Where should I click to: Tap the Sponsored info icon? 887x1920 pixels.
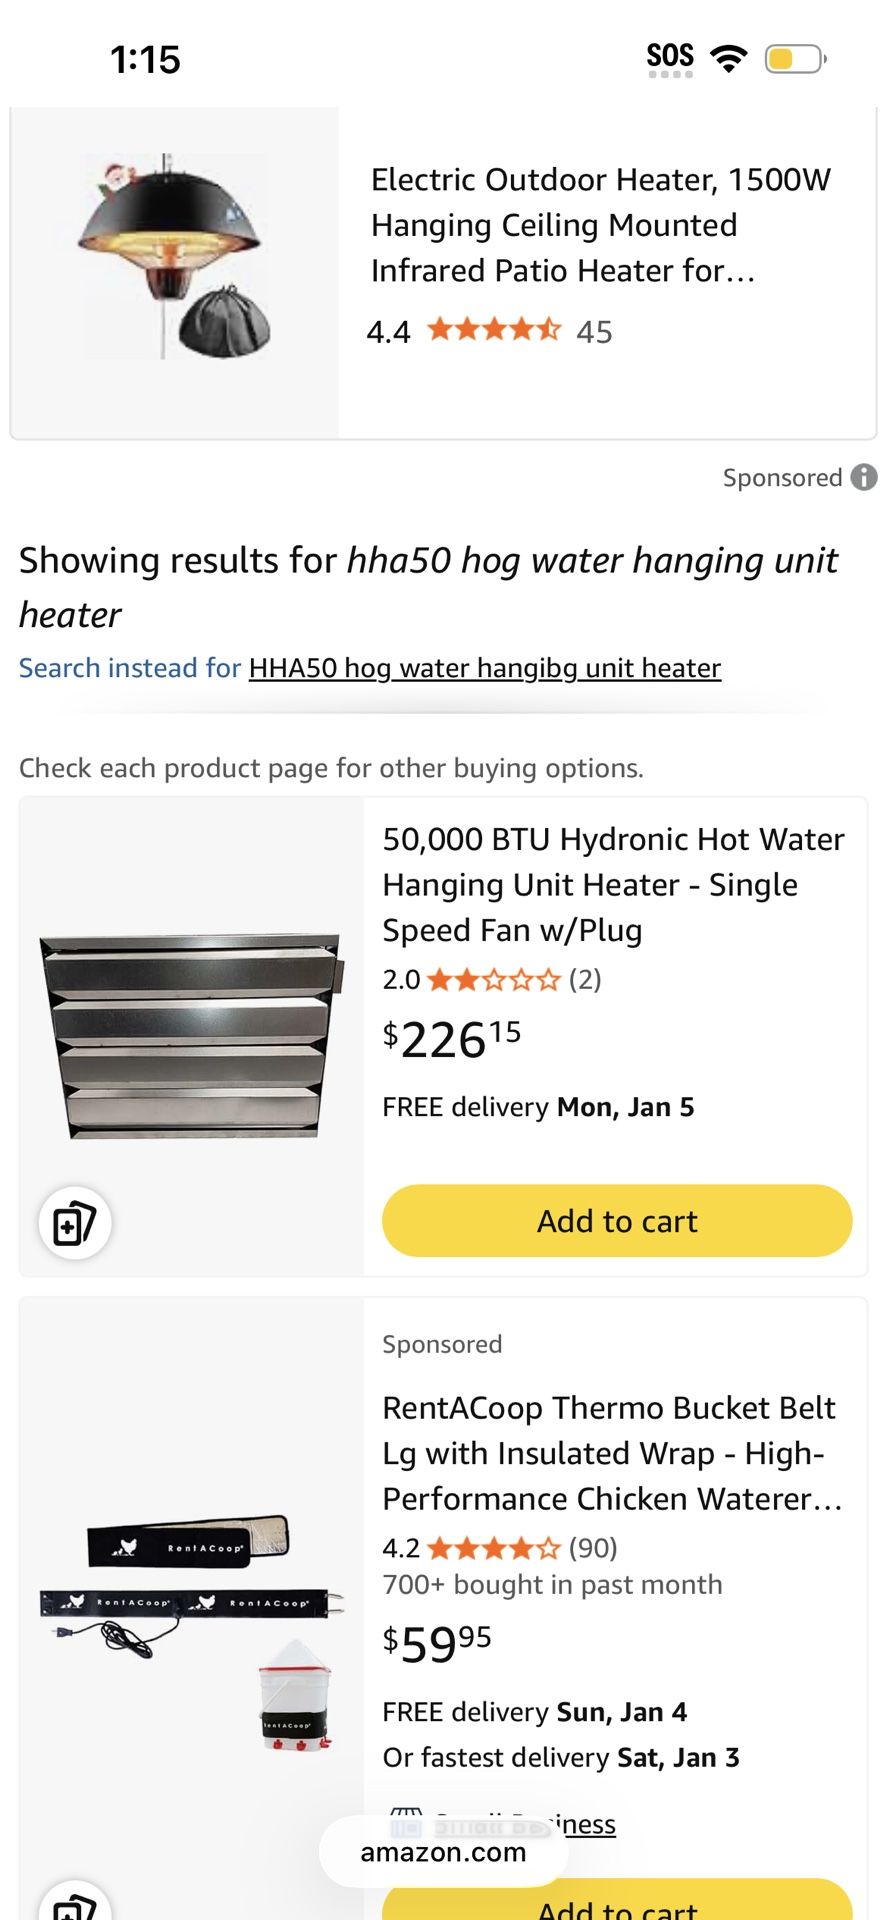point(864,478)
